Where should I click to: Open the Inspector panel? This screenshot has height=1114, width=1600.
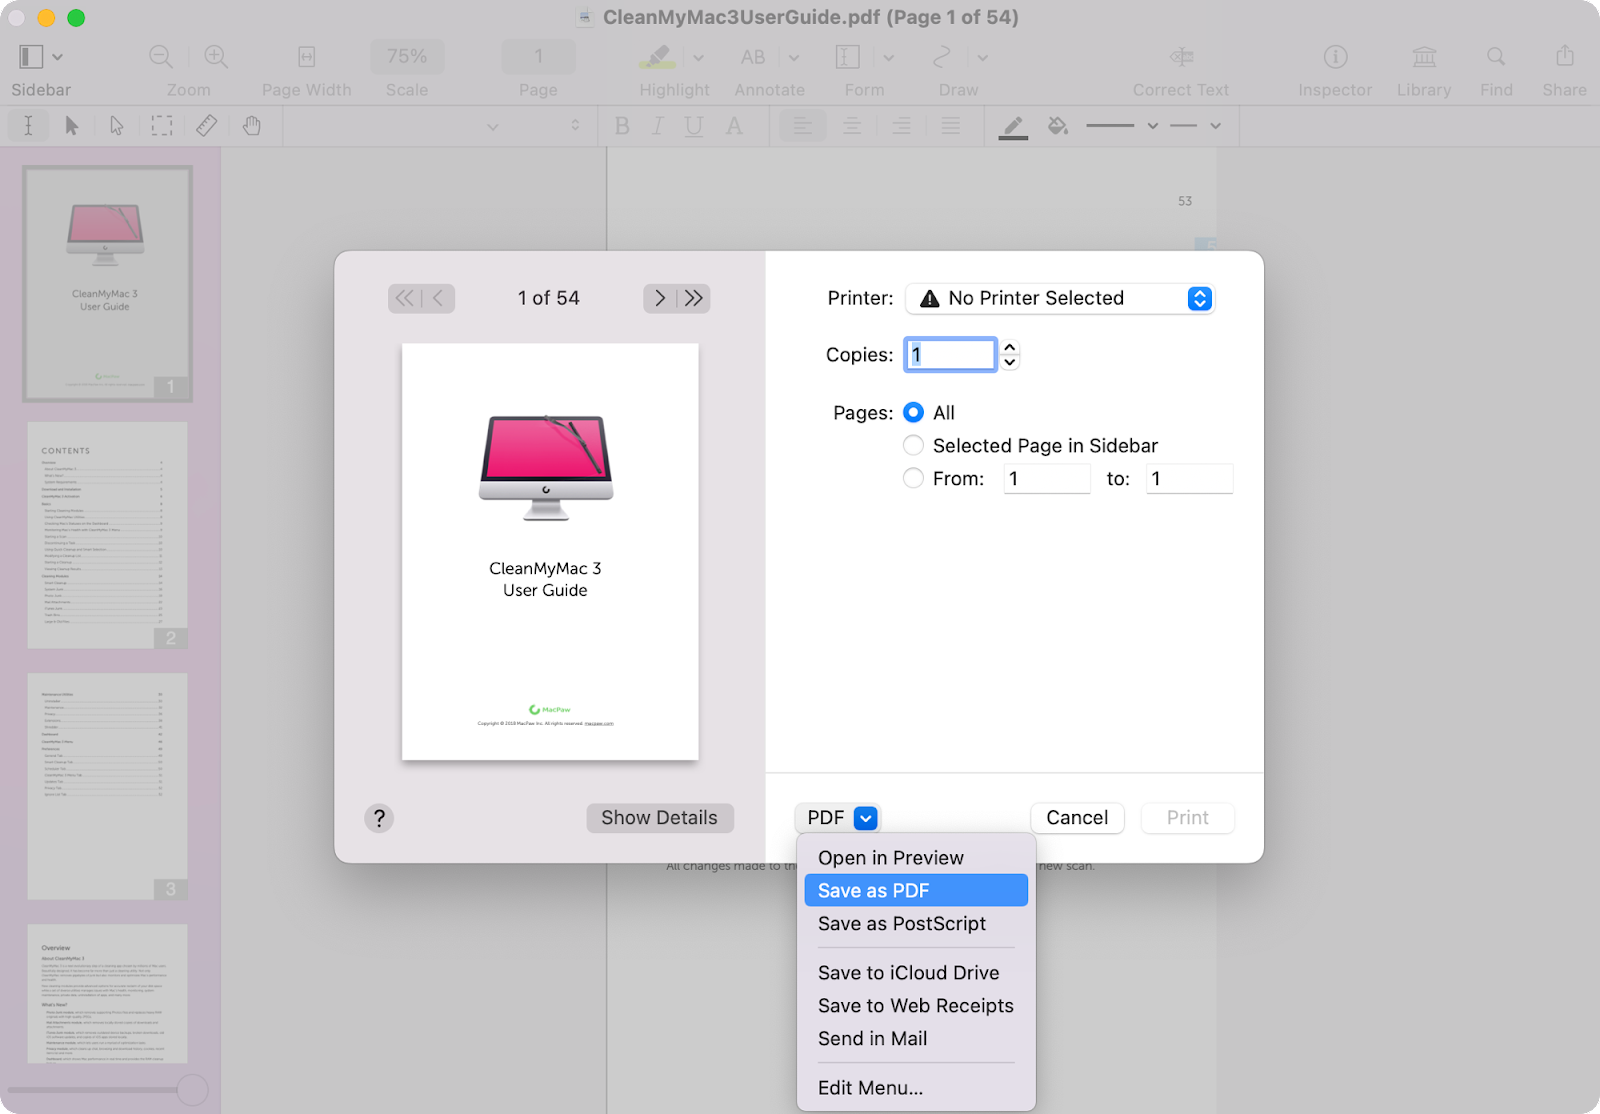tap(1334, 57)
